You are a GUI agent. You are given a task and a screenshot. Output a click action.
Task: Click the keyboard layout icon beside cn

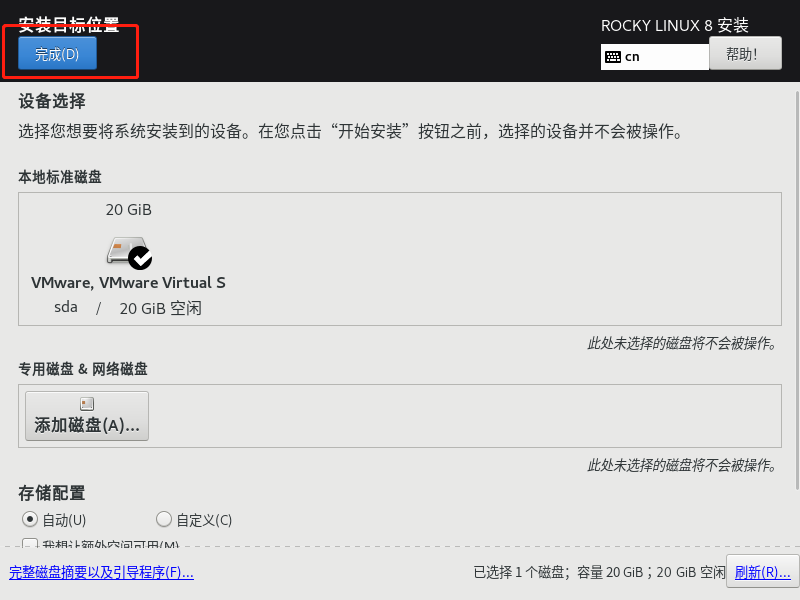click(x=612, y=57)
